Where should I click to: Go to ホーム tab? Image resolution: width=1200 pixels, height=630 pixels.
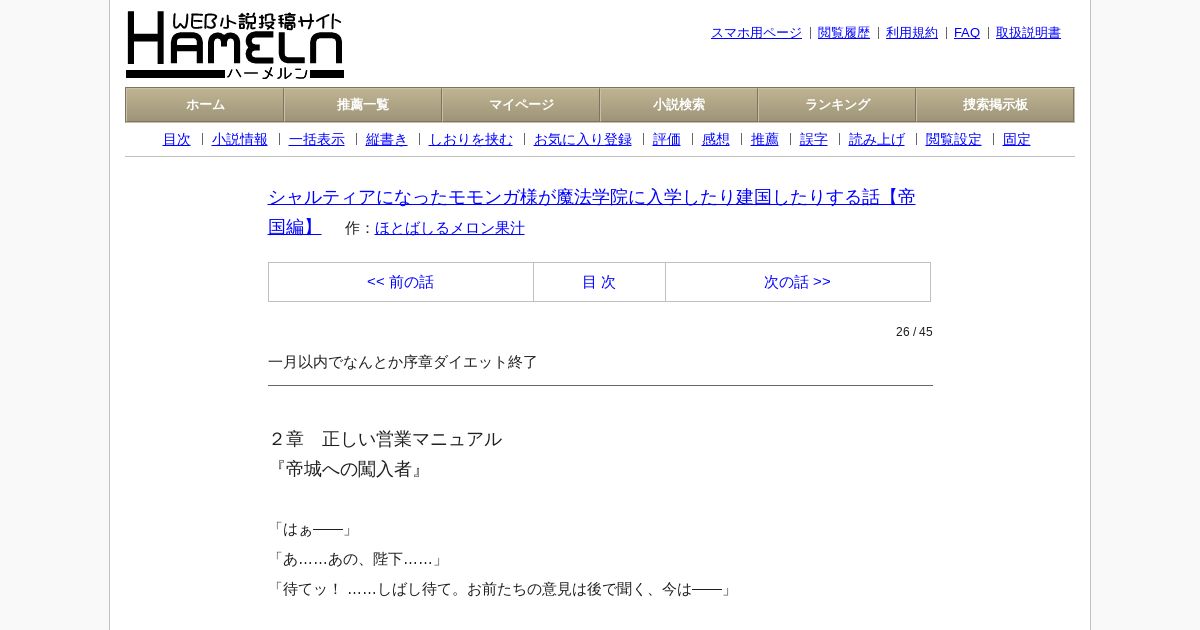(205, 105)
